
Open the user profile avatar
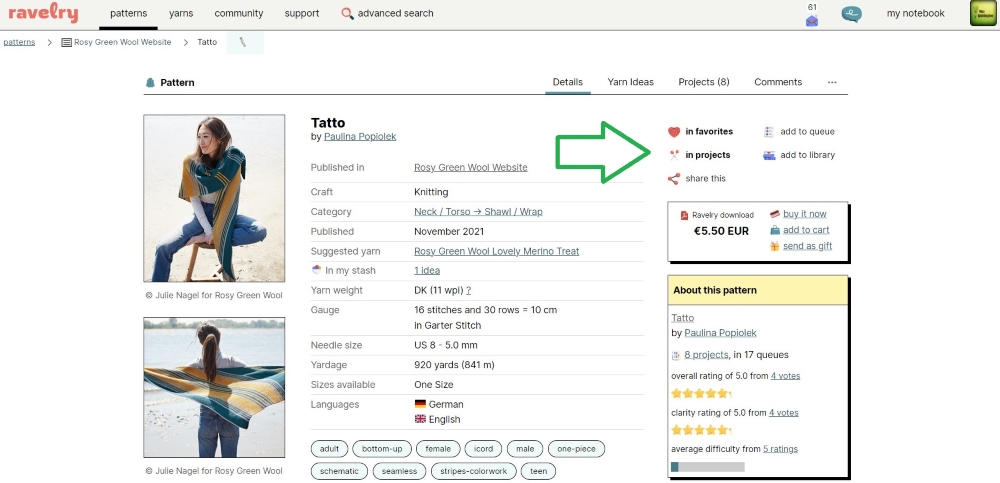pos(983,13)
